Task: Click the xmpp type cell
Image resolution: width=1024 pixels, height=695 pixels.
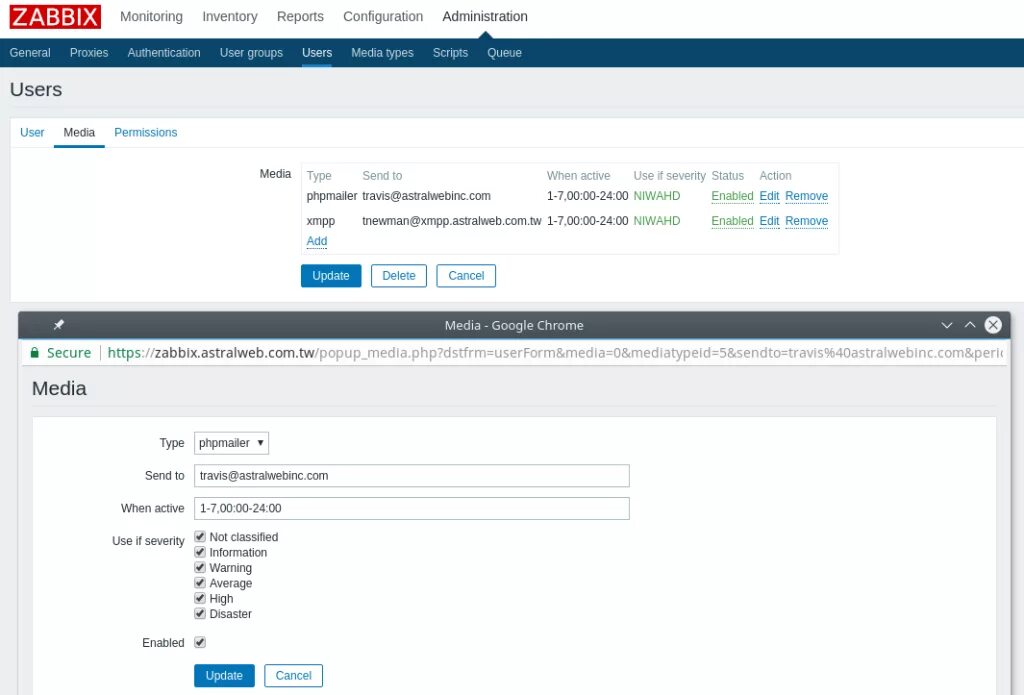Action: coord(321,221)
